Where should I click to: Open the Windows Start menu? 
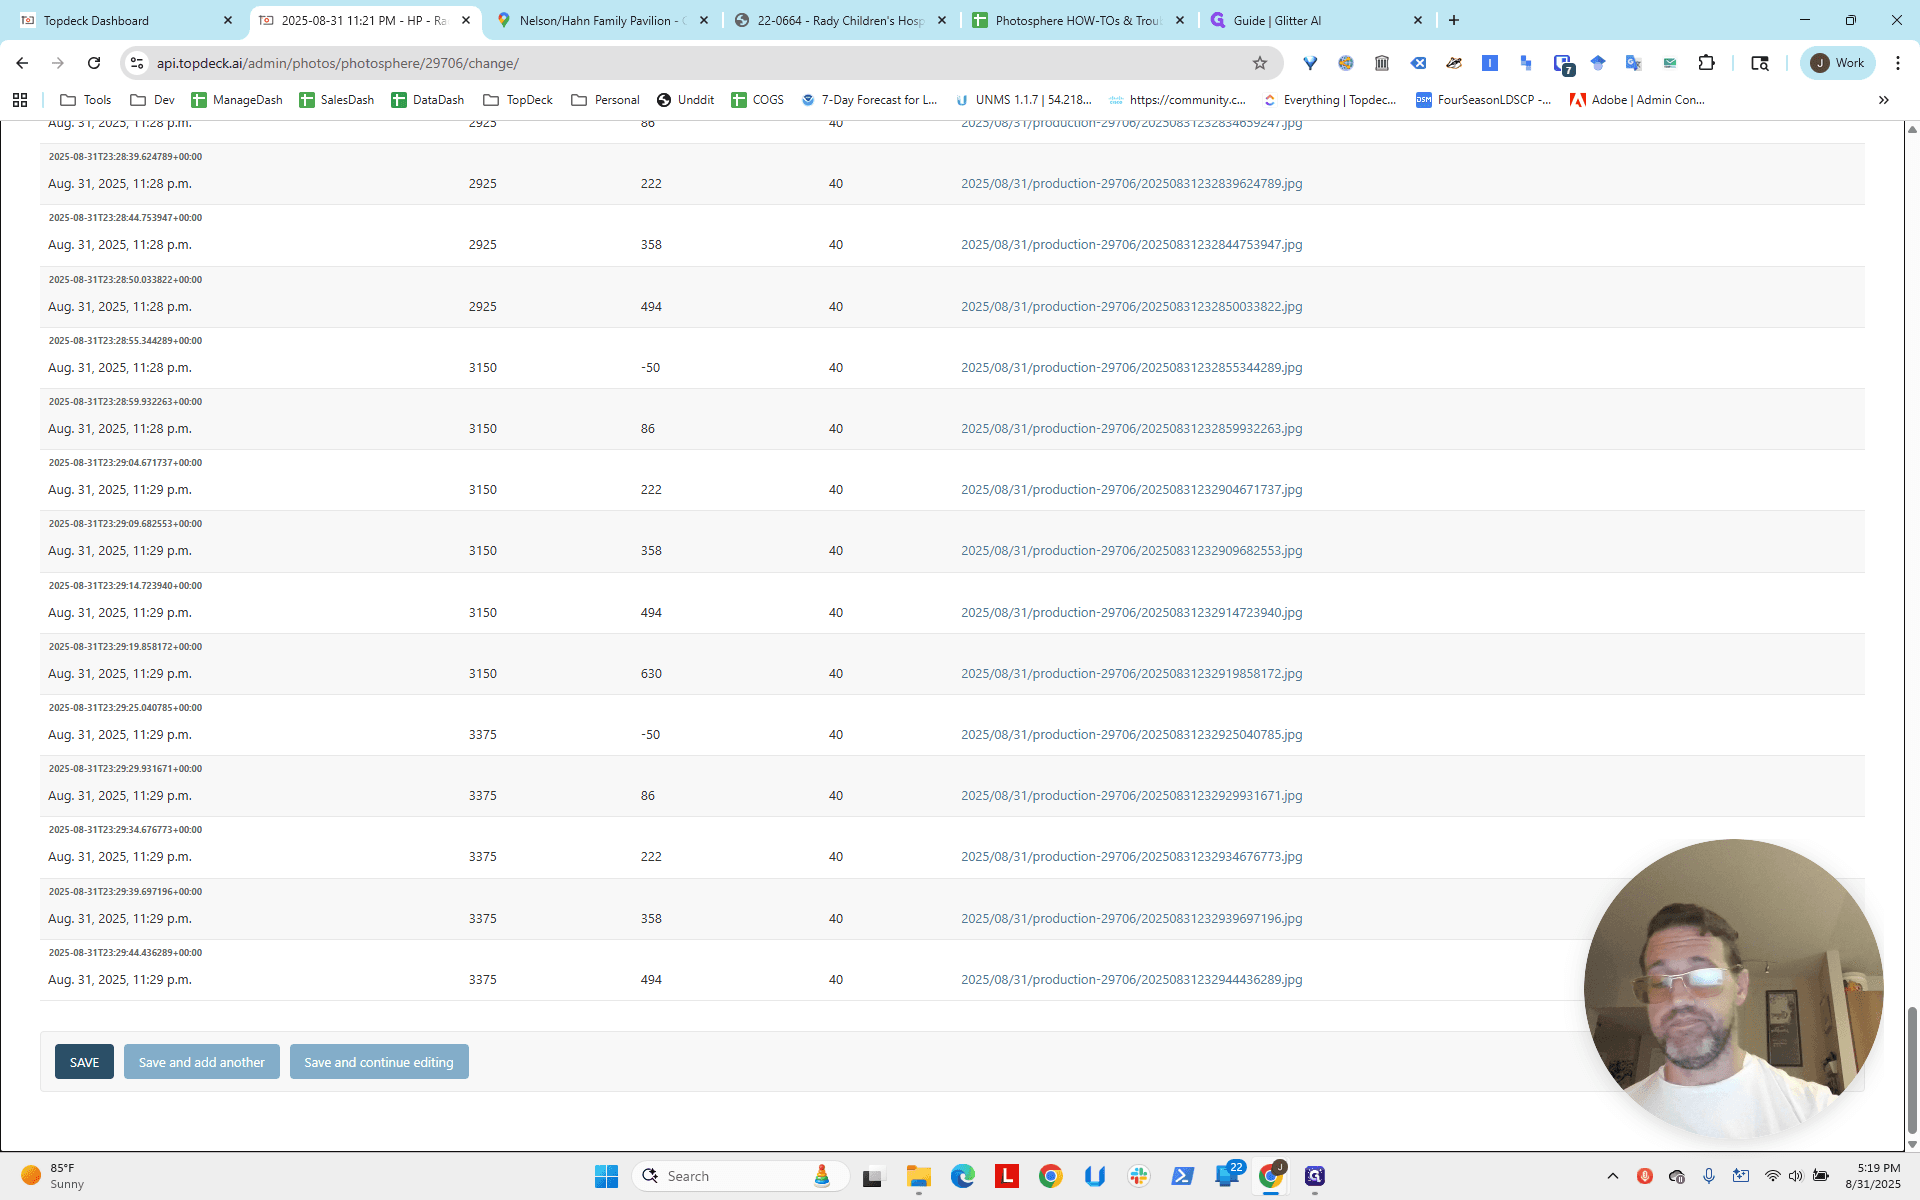606,1176
